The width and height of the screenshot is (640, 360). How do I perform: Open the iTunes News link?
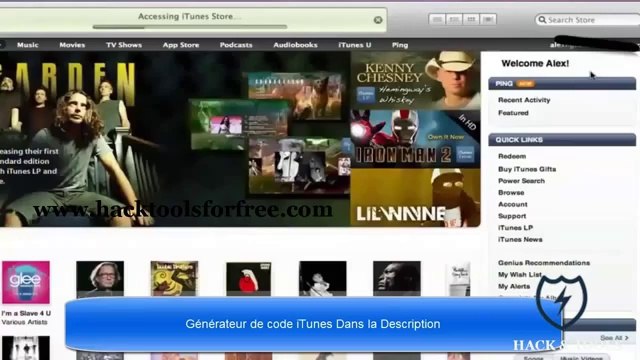[x=520, y=240]
